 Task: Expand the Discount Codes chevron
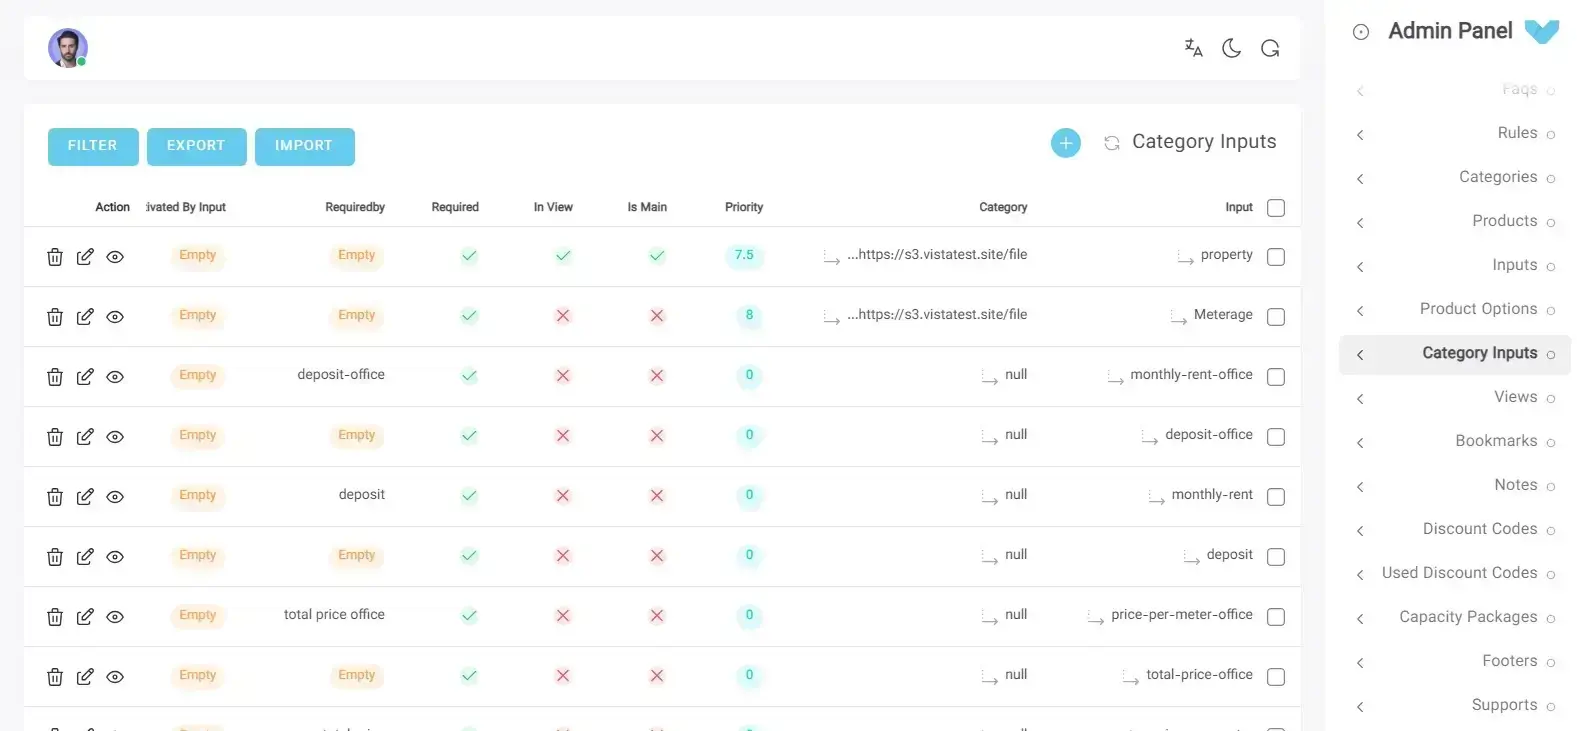1360,531
